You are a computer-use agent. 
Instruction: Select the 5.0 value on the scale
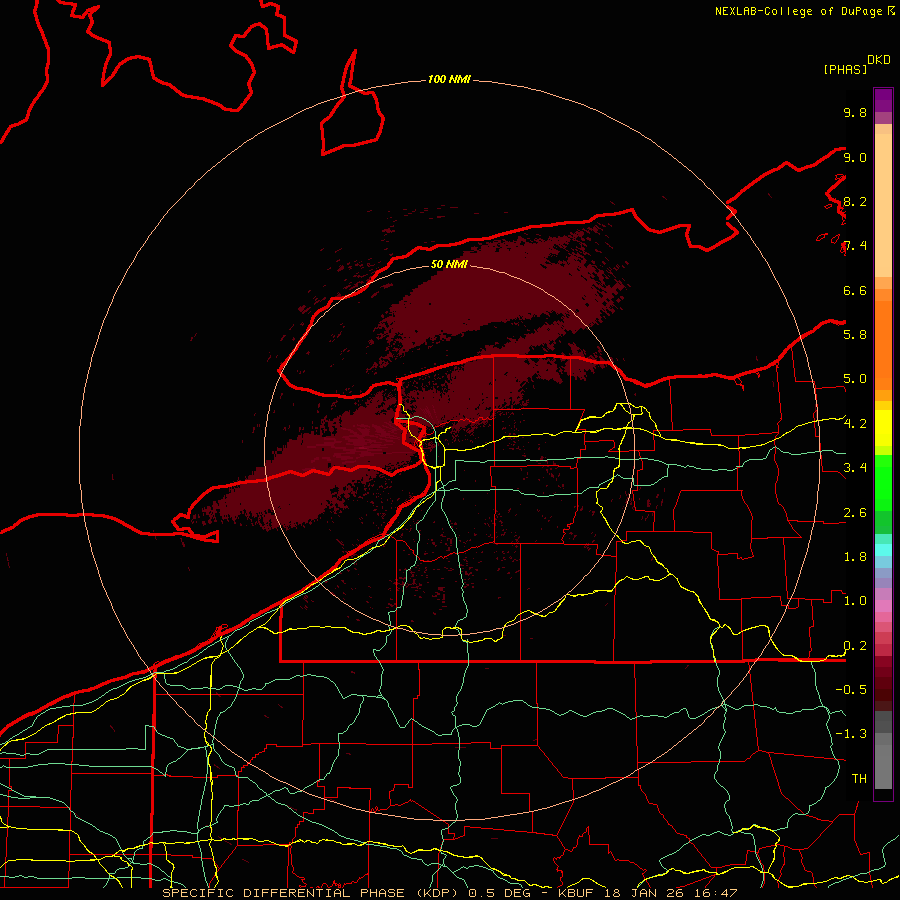tap(855, 379)
